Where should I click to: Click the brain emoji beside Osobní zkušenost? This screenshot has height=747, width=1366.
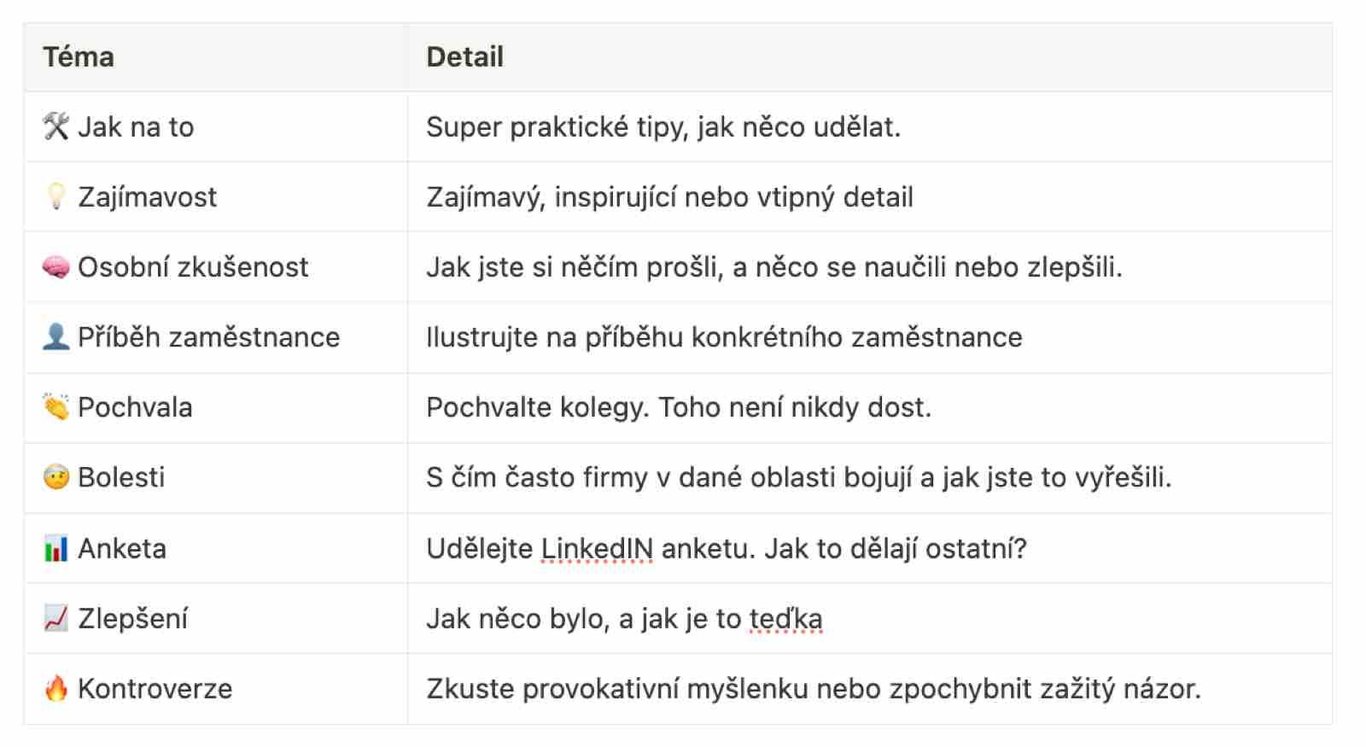(x=55, y=267)
